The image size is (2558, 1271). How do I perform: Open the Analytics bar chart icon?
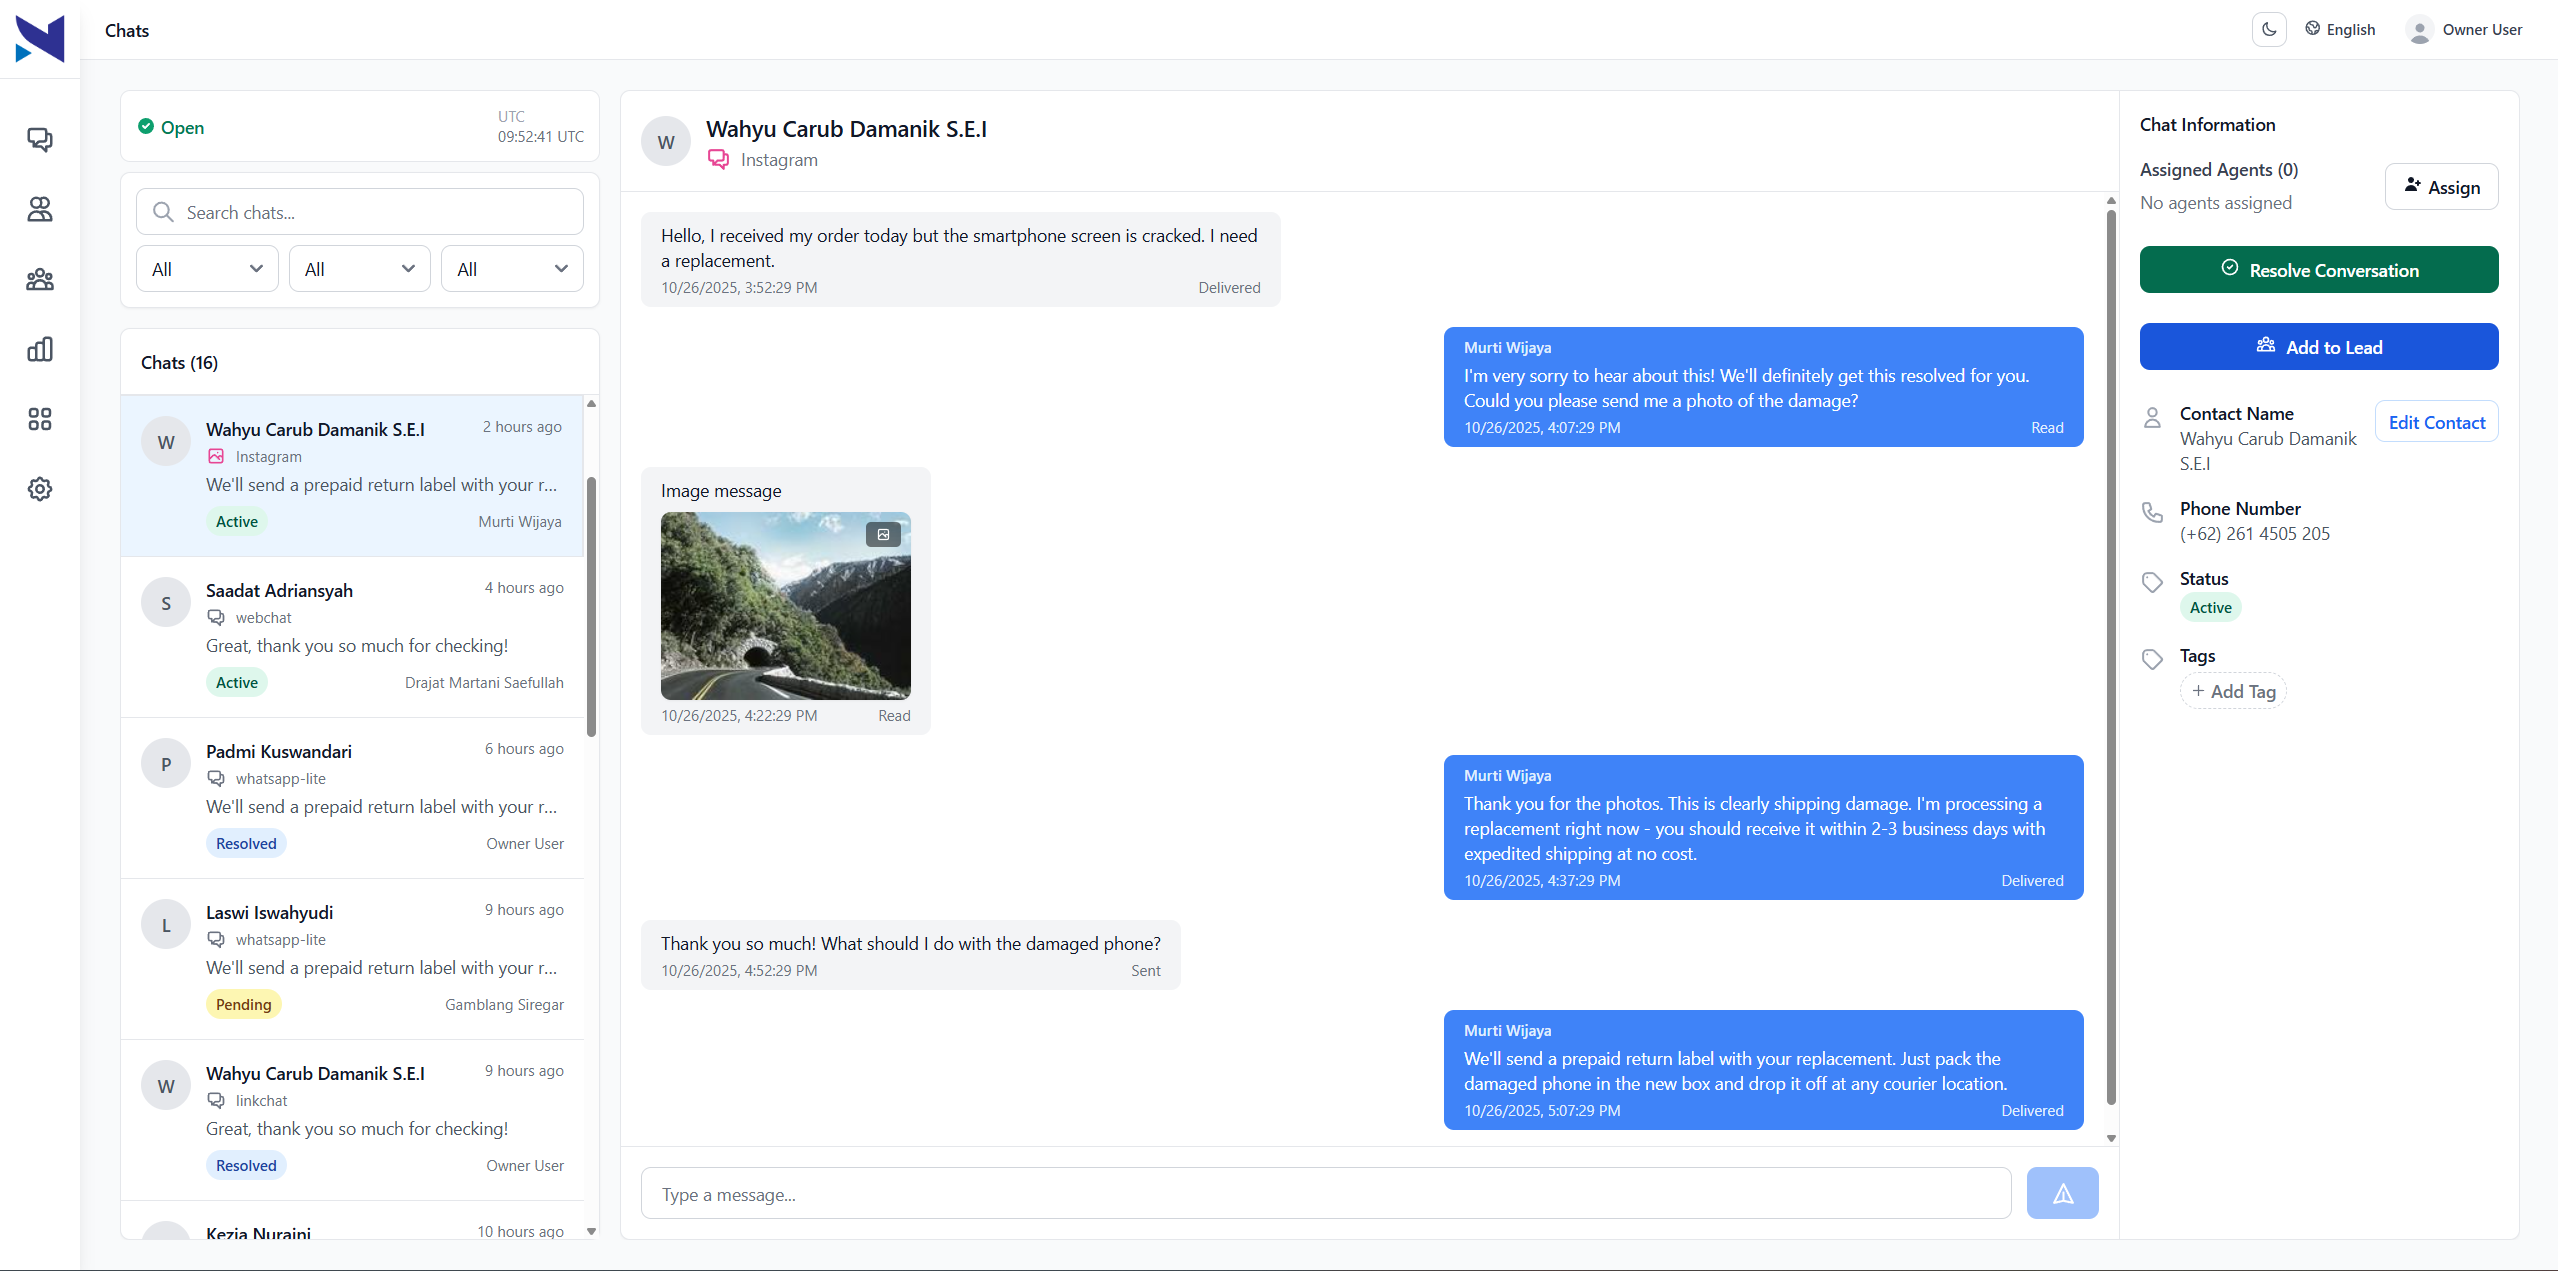(40, 349)
